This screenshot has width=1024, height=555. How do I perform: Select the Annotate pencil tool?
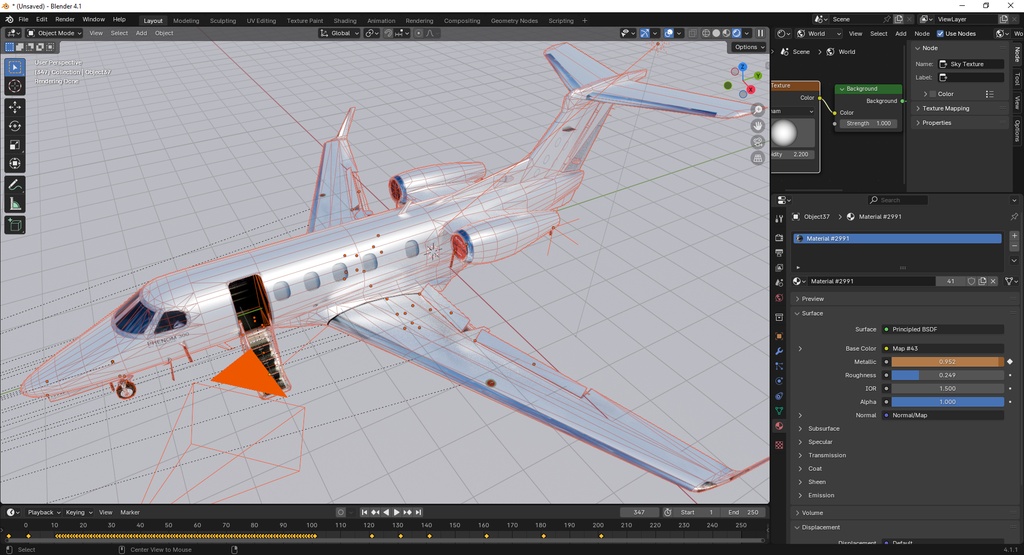tap(15, 185)
